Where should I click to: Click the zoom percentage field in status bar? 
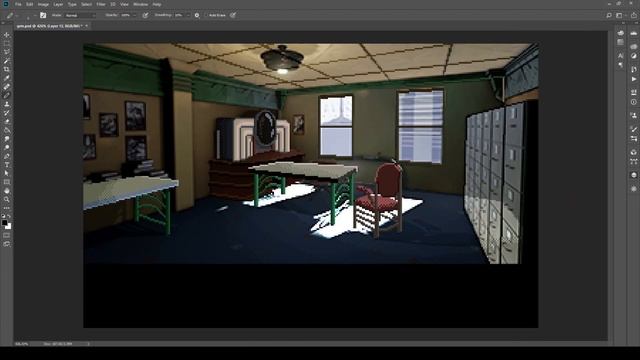click(x=22, y=344)
